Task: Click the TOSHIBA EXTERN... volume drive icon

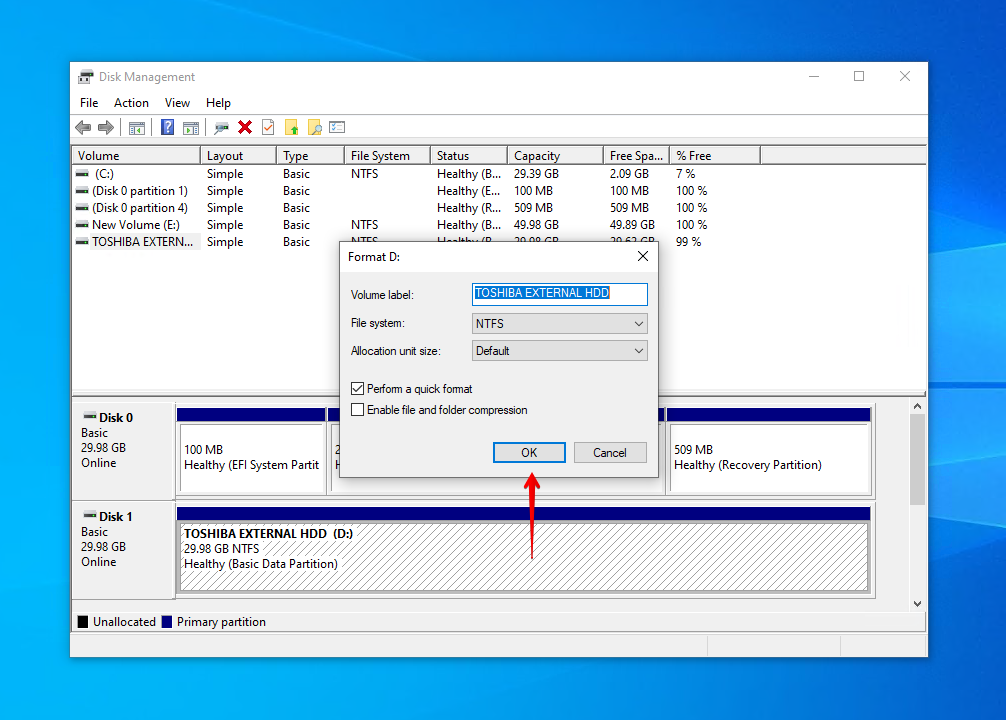Action: (x=82, y=242)
